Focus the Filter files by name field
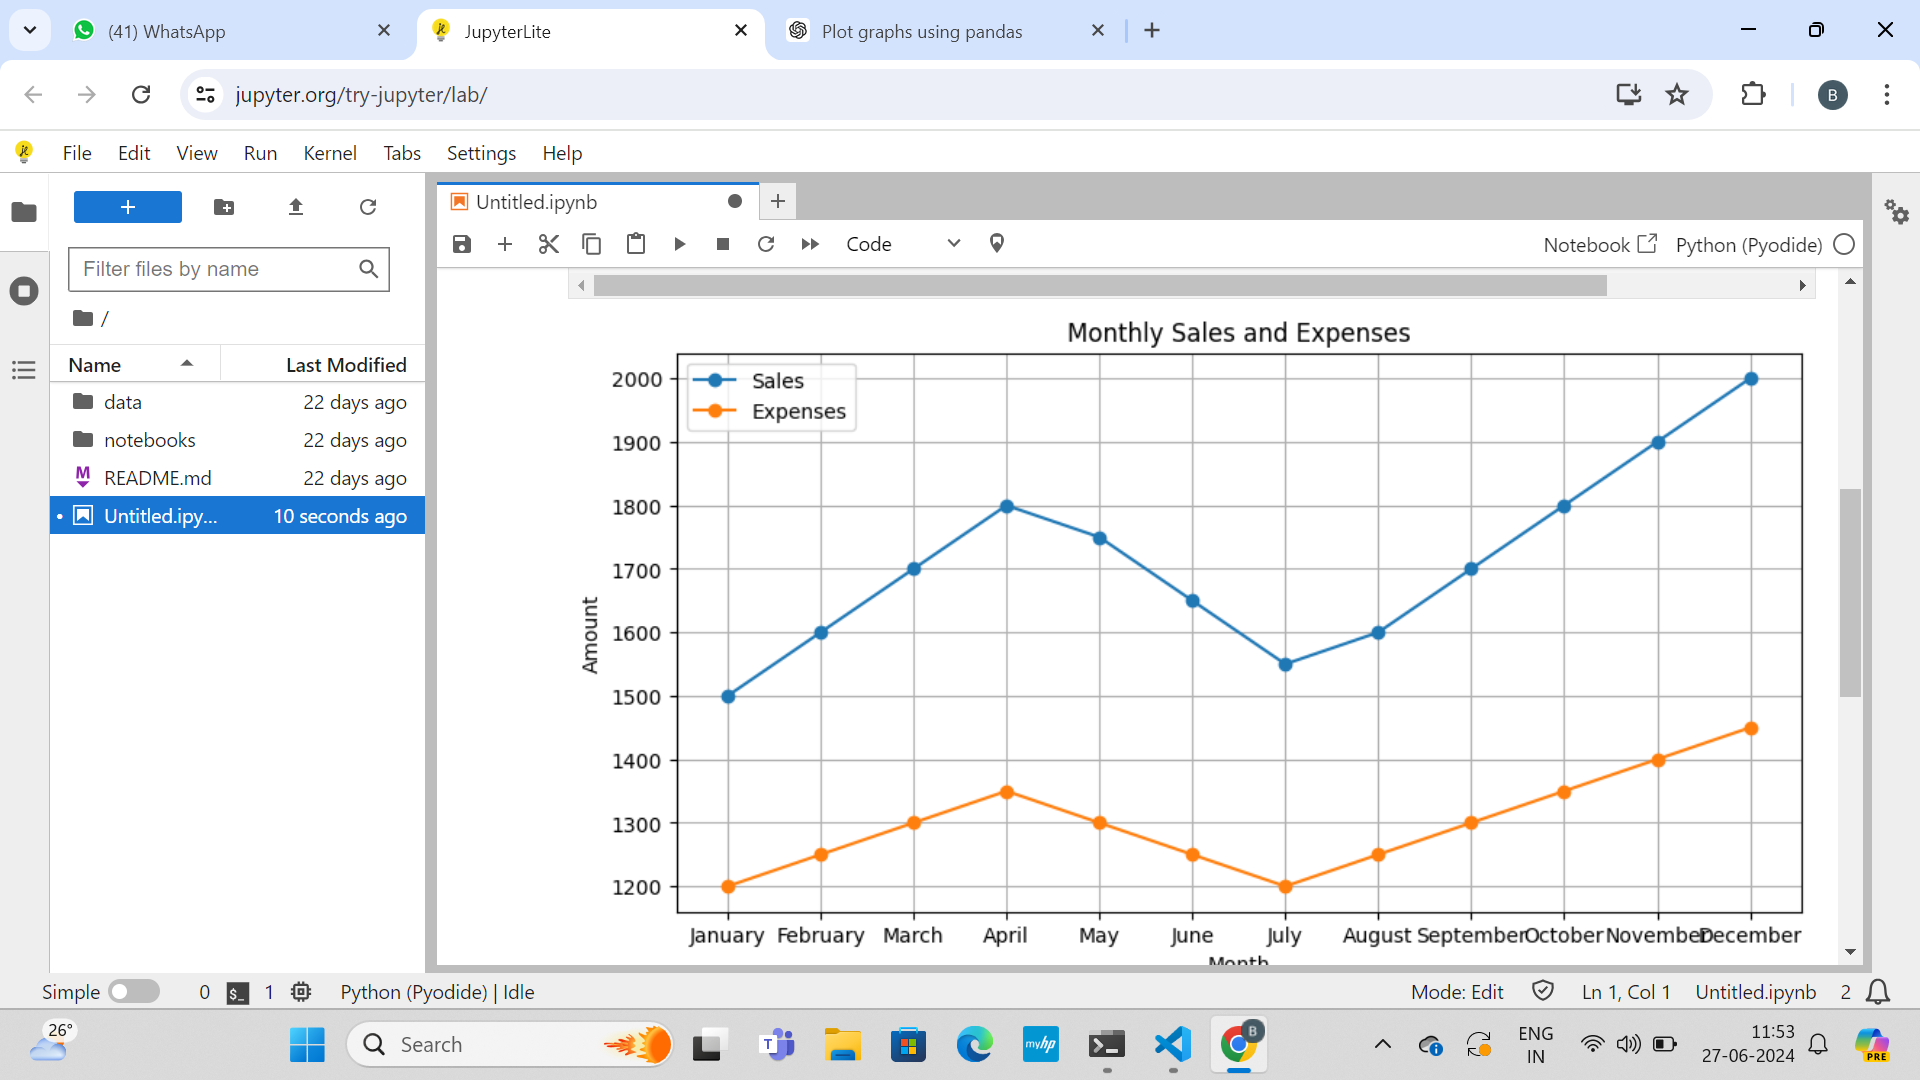This screenshot has height=1080, width=1920. 215,269
